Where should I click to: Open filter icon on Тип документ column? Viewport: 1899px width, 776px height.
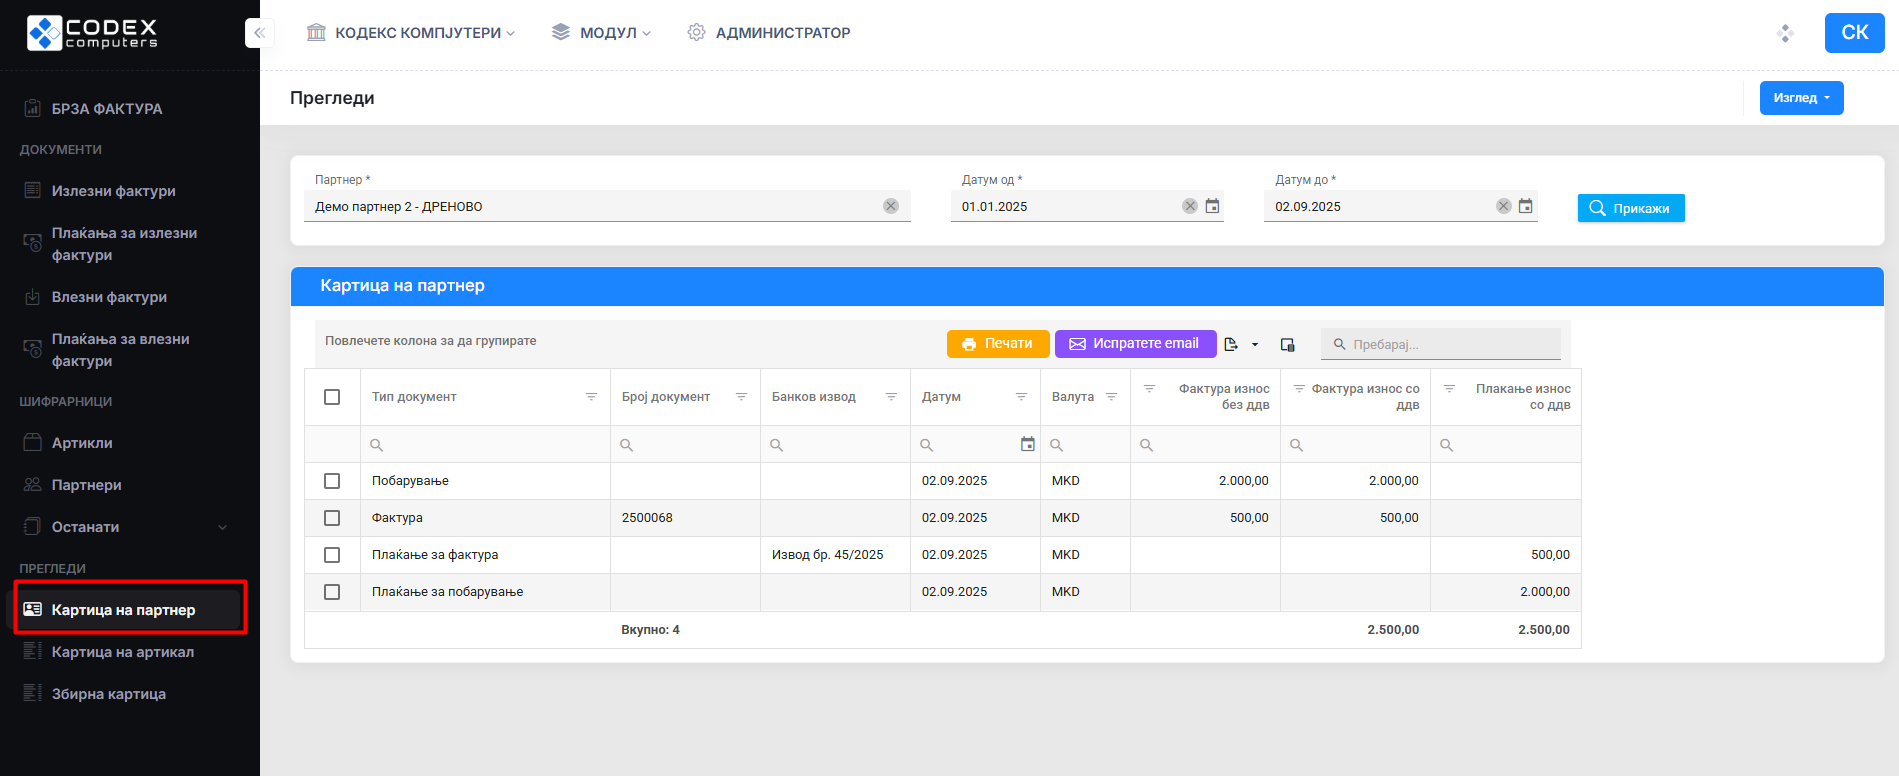pyautogui.click(x=591, y=397)
